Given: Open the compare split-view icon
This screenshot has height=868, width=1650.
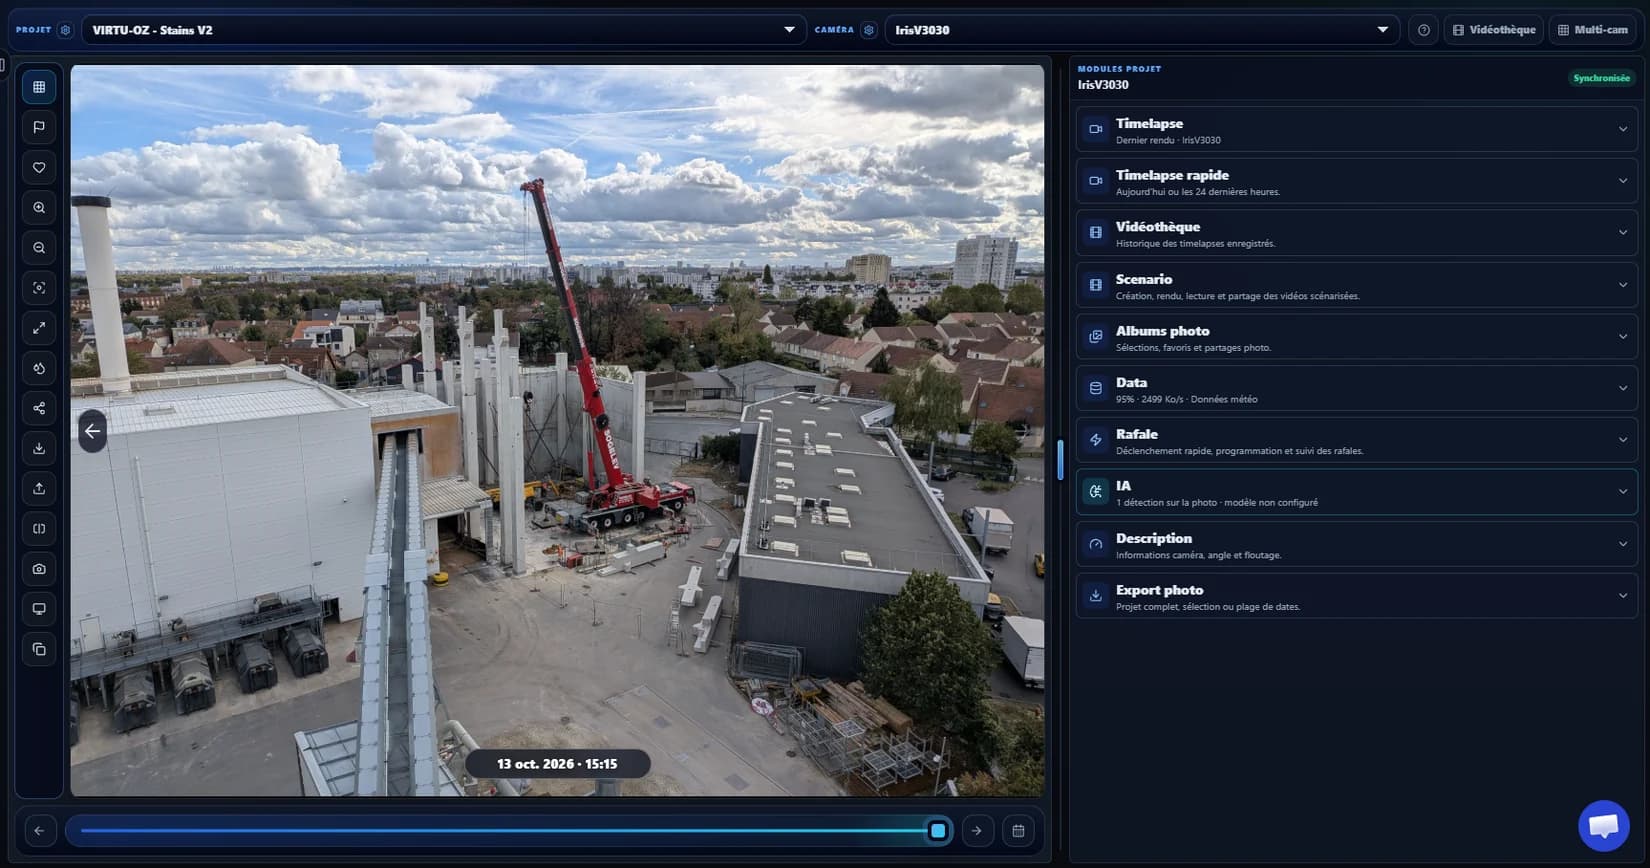Looking at the screenshot, I should pos(39,529).
